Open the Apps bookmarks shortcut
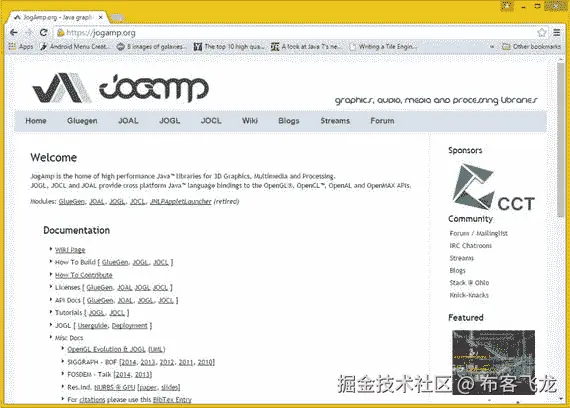The width and height of the screenshot is (570, 408). coord(21,47)
